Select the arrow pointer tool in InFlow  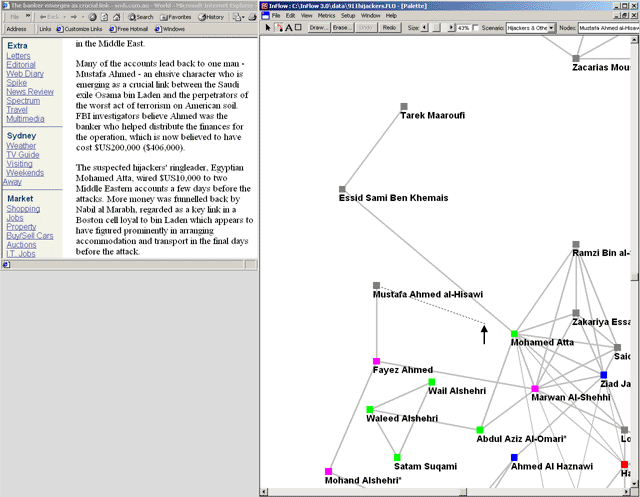[x=268, y=28]
